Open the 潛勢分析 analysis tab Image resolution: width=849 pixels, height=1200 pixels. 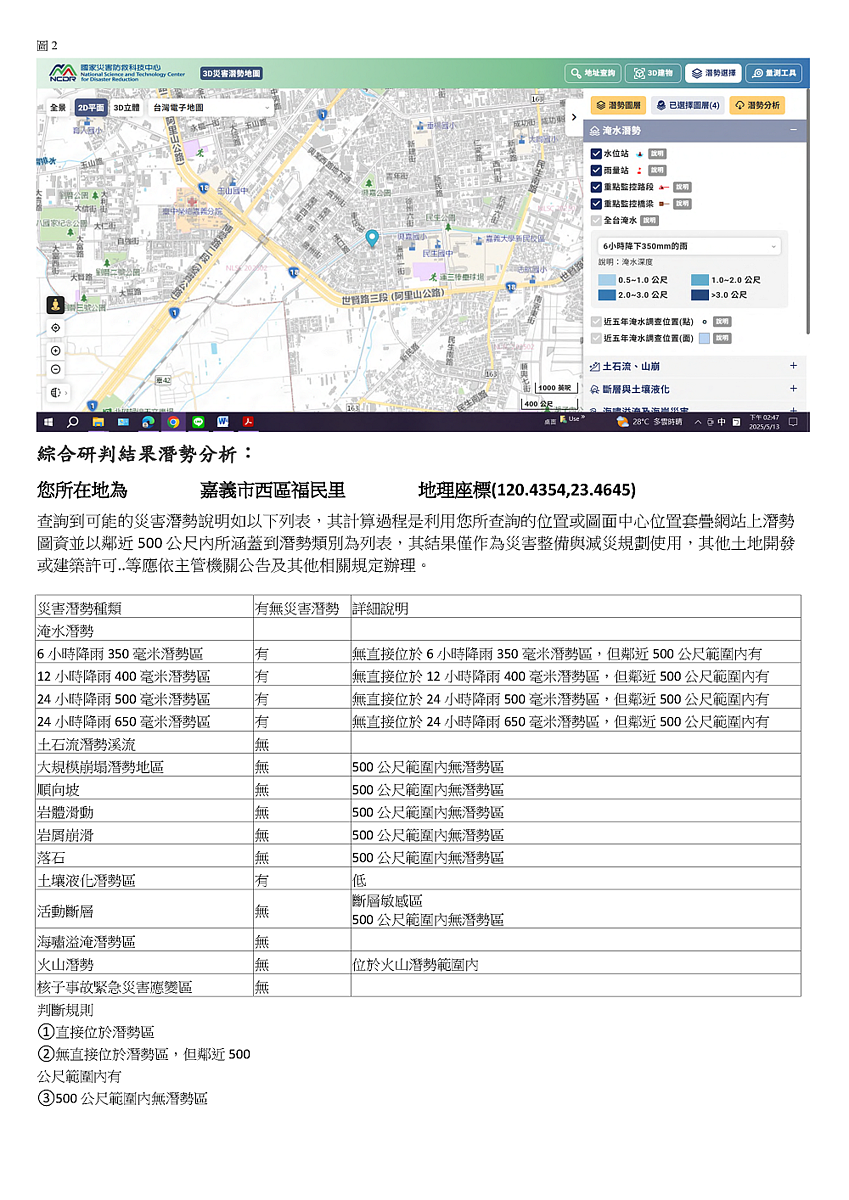[757, 105]
